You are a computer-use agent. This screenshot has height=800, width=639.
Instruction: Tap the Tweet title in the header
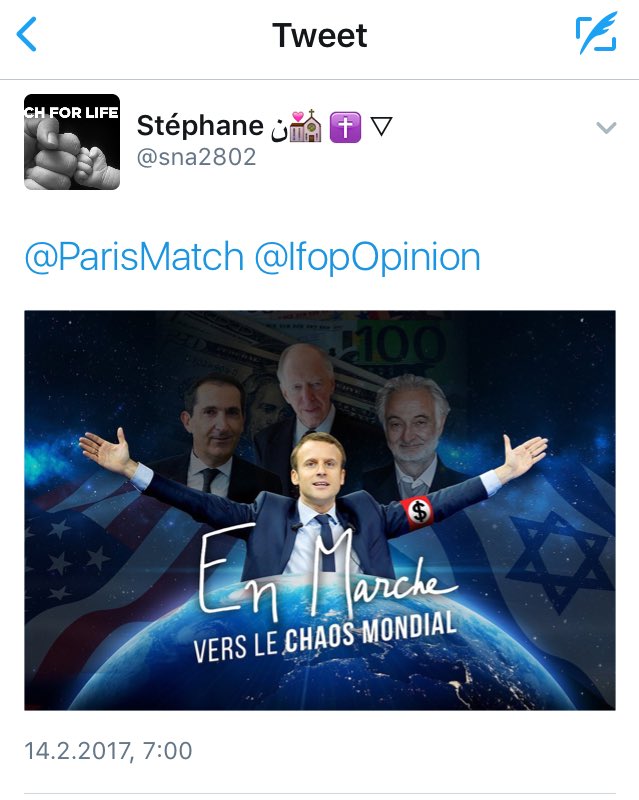[320, 35]
